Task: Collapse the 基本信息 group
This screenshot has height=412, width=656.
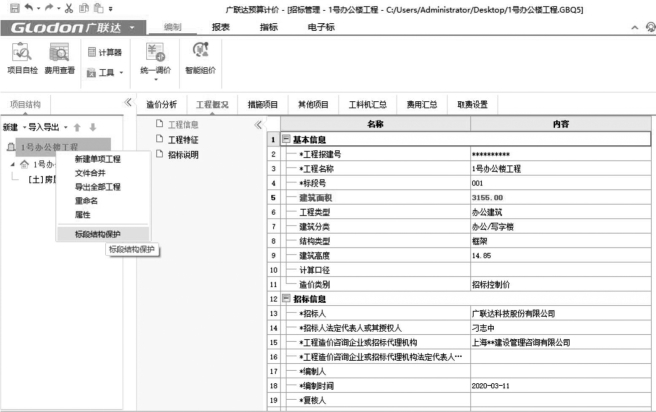Action: tap(286, 139)
